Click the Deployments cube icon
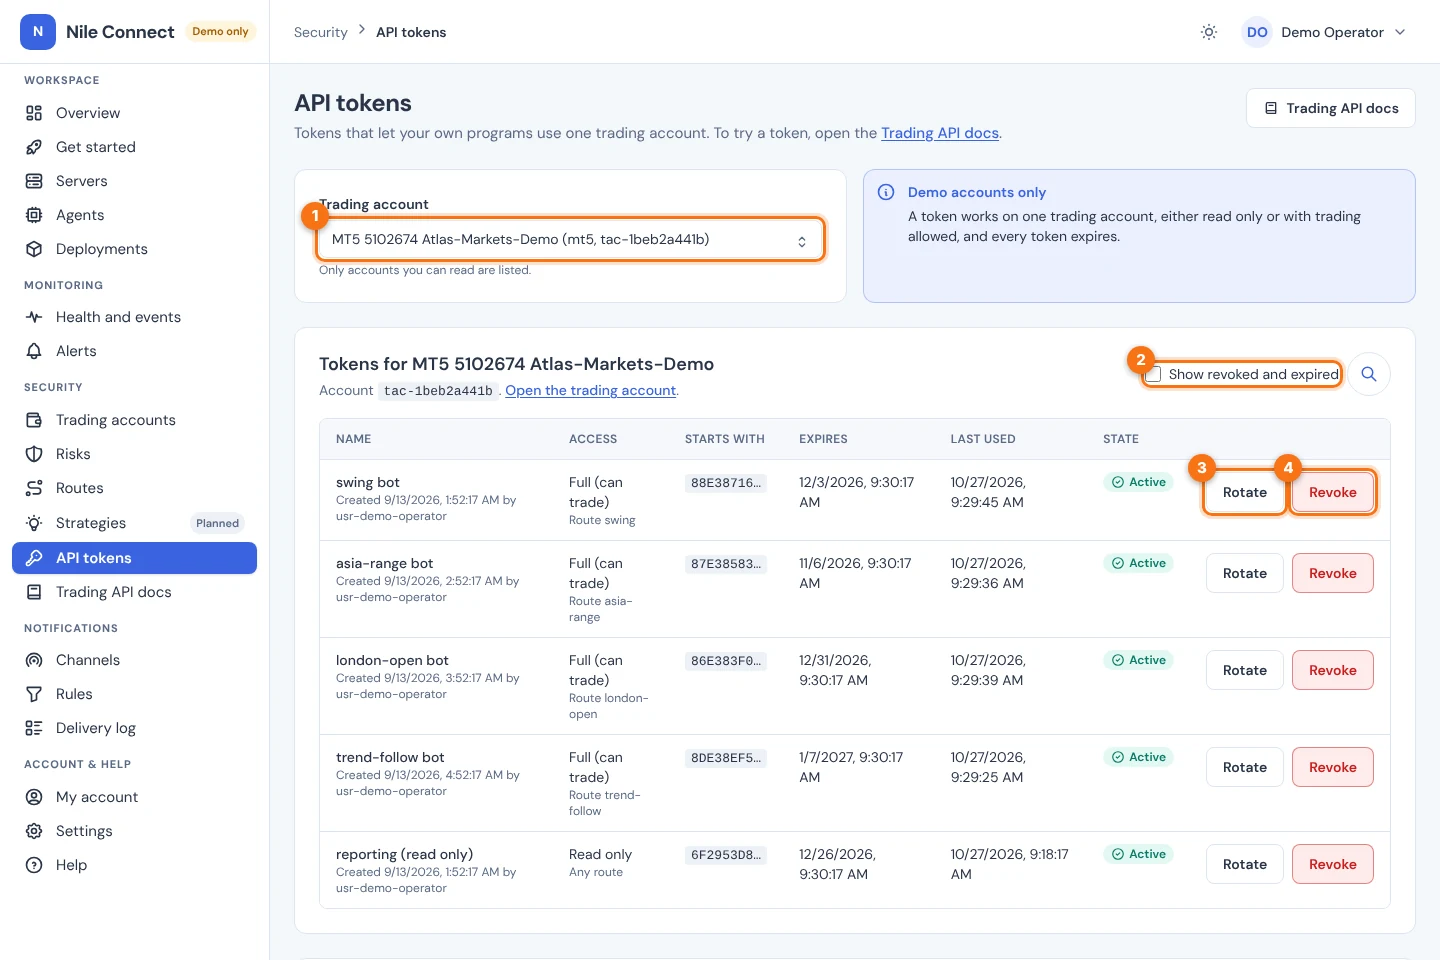Screen dimensions: 1440x960 tap(34, 249)
